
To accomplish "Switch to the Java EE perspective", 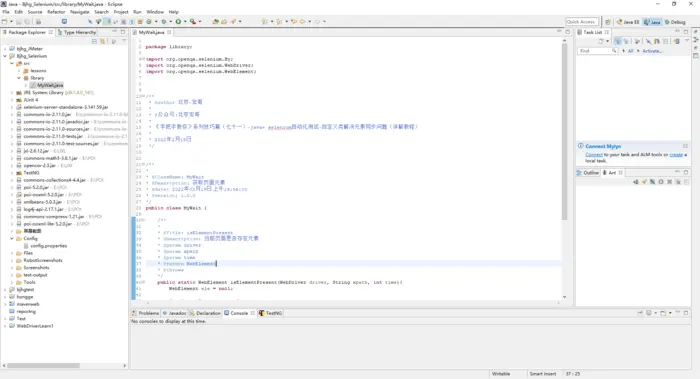I will click(x=628, y=22).
